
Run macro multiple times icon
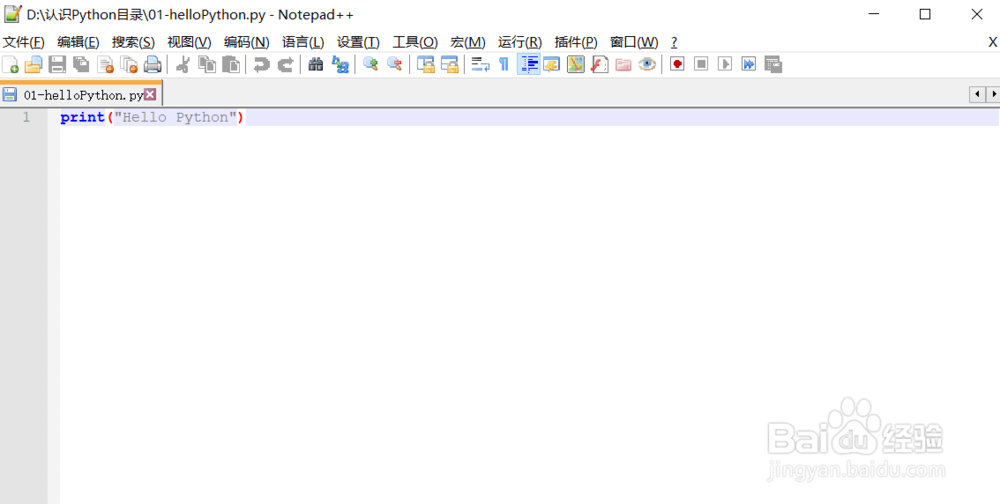pos(748,64)
